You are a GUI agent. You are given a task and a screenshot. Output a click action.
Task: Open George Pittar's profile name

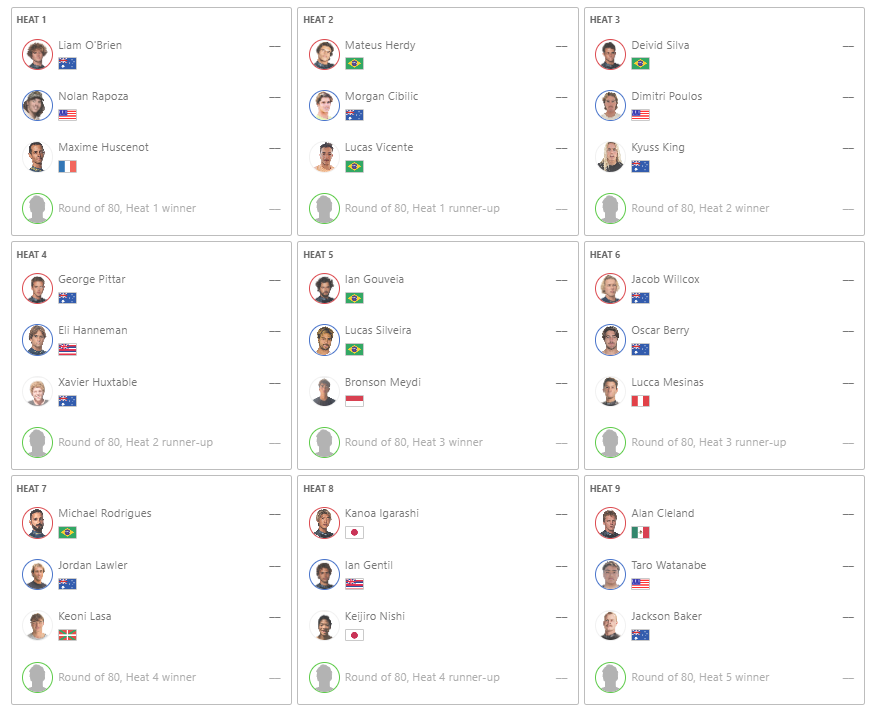tap(91, 279)
